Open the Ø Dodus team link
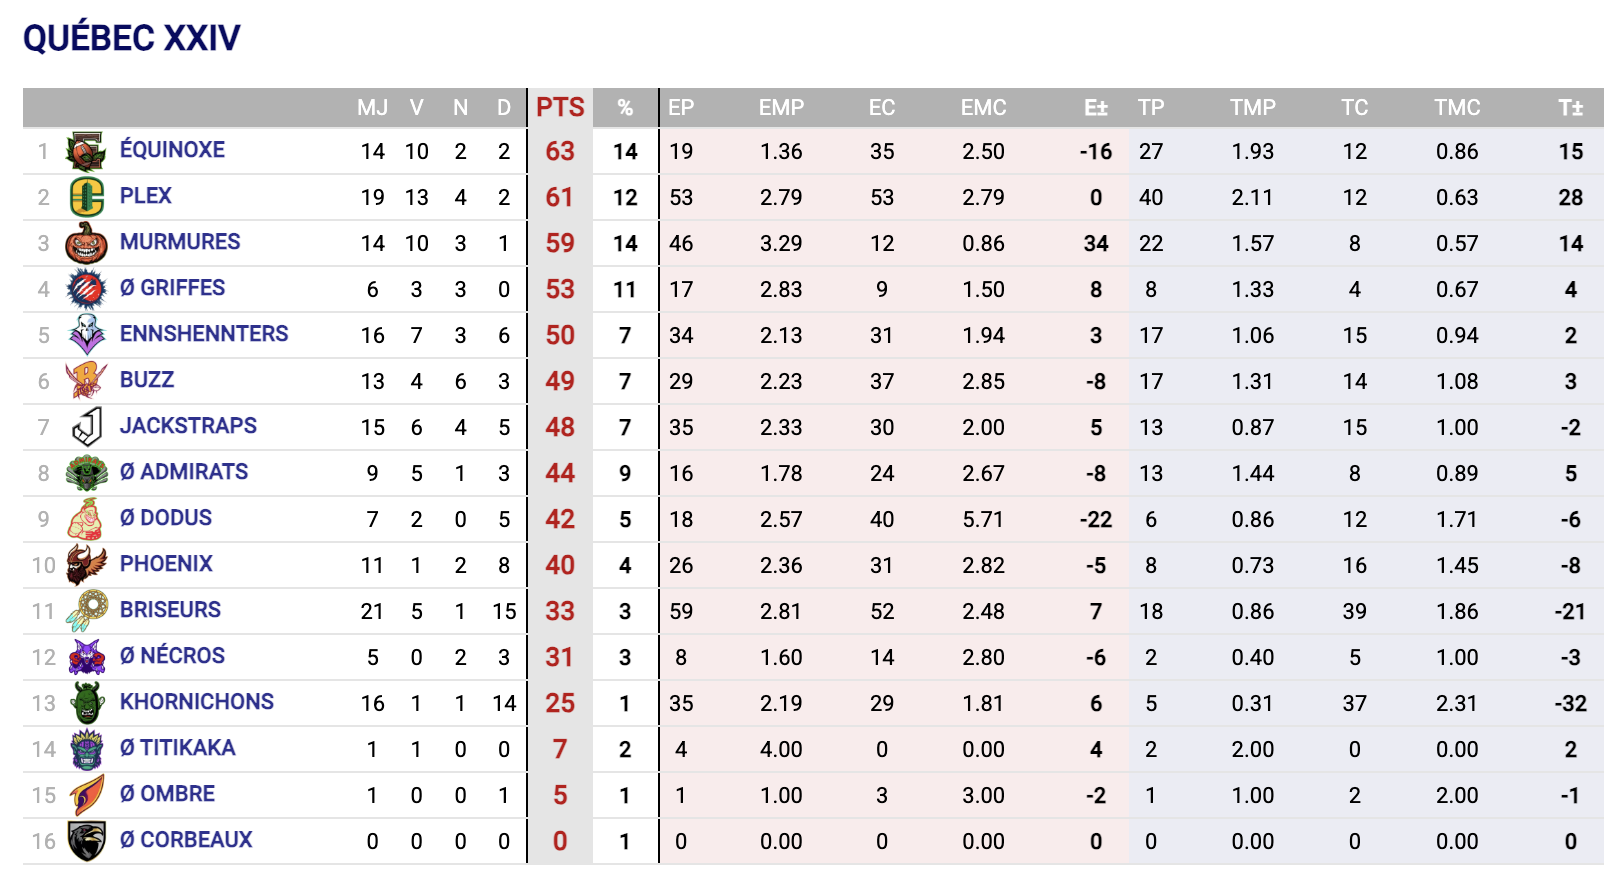 (x=166, y=518)
